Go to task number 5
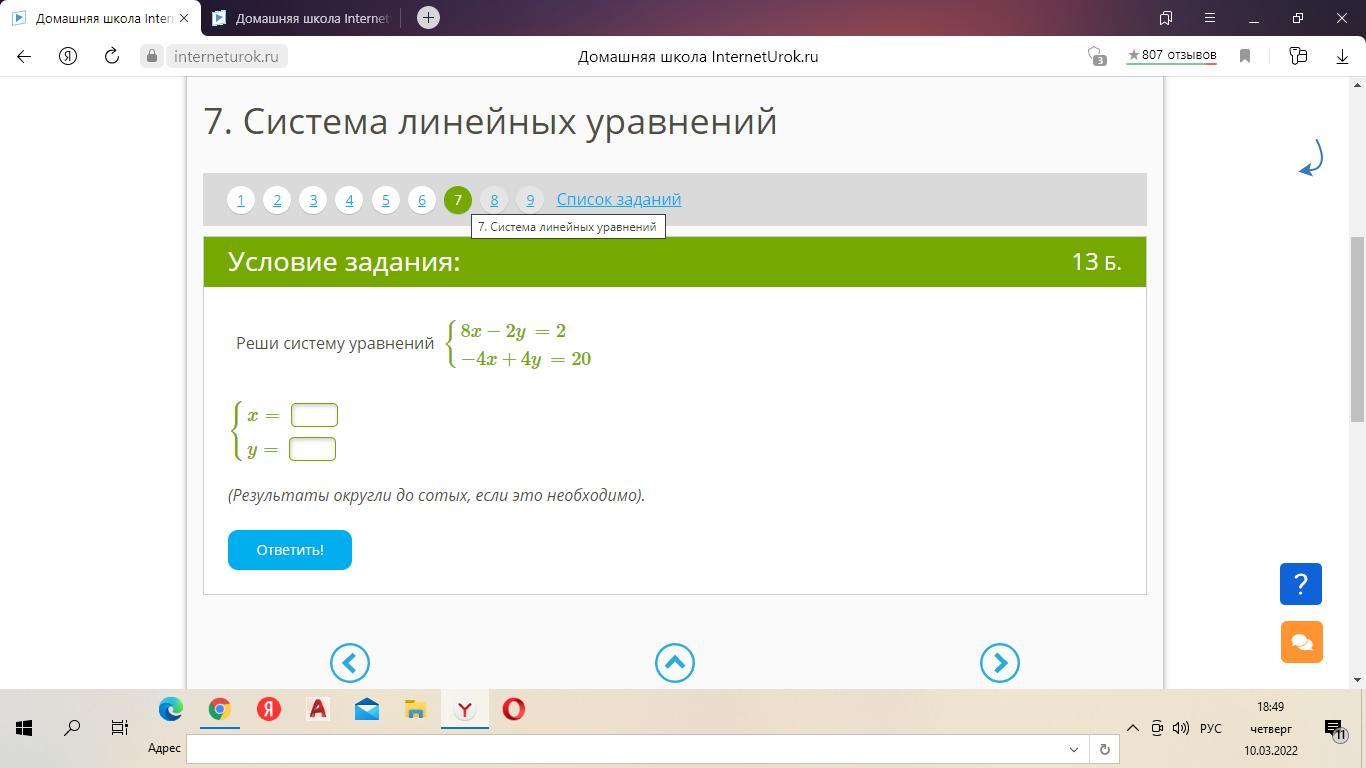Screen dimensions: 1366x768 [385, 200]
